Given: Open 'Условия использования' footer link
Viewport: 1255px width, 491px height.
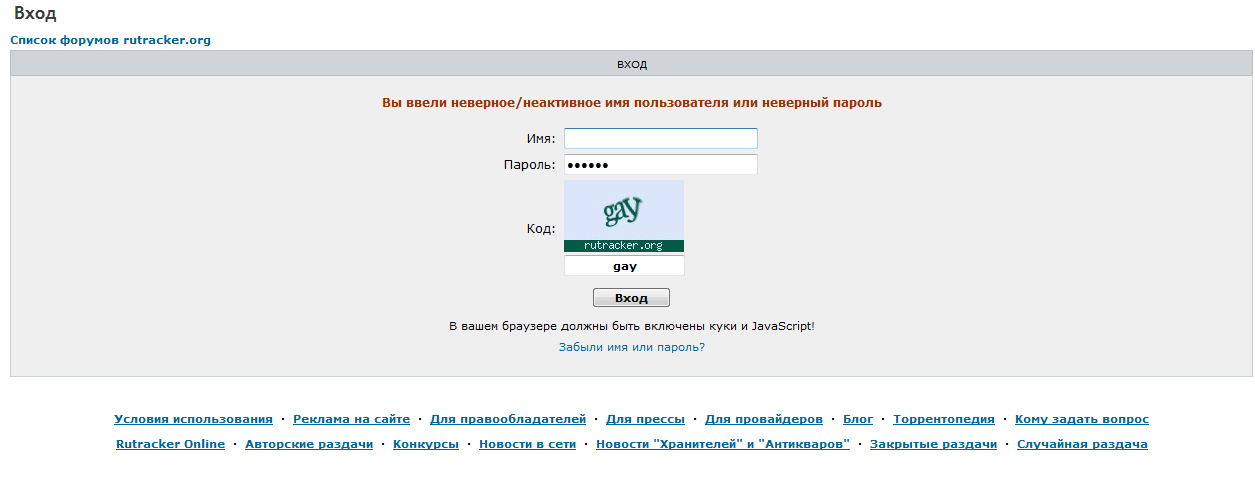Looking at the screenshot, I should [193, 419].
